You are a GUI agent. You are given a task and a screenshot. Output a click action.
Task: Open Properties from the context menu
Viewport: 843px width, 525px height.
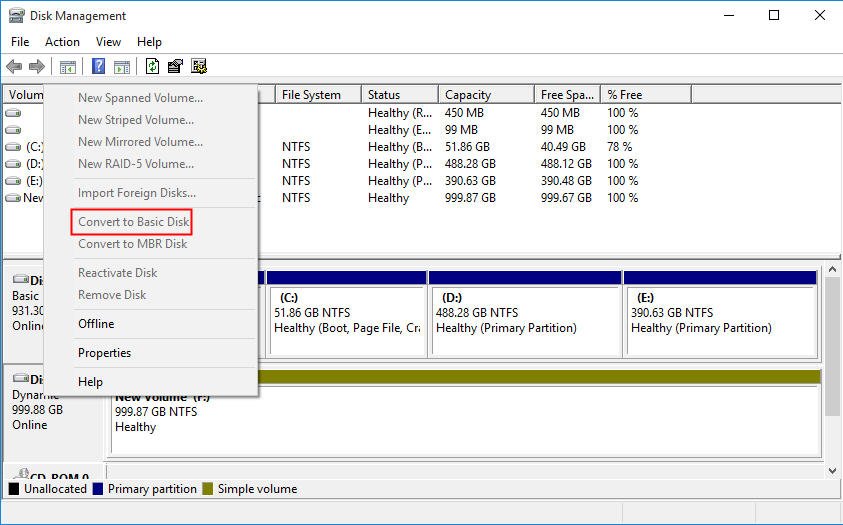point(104,353)
